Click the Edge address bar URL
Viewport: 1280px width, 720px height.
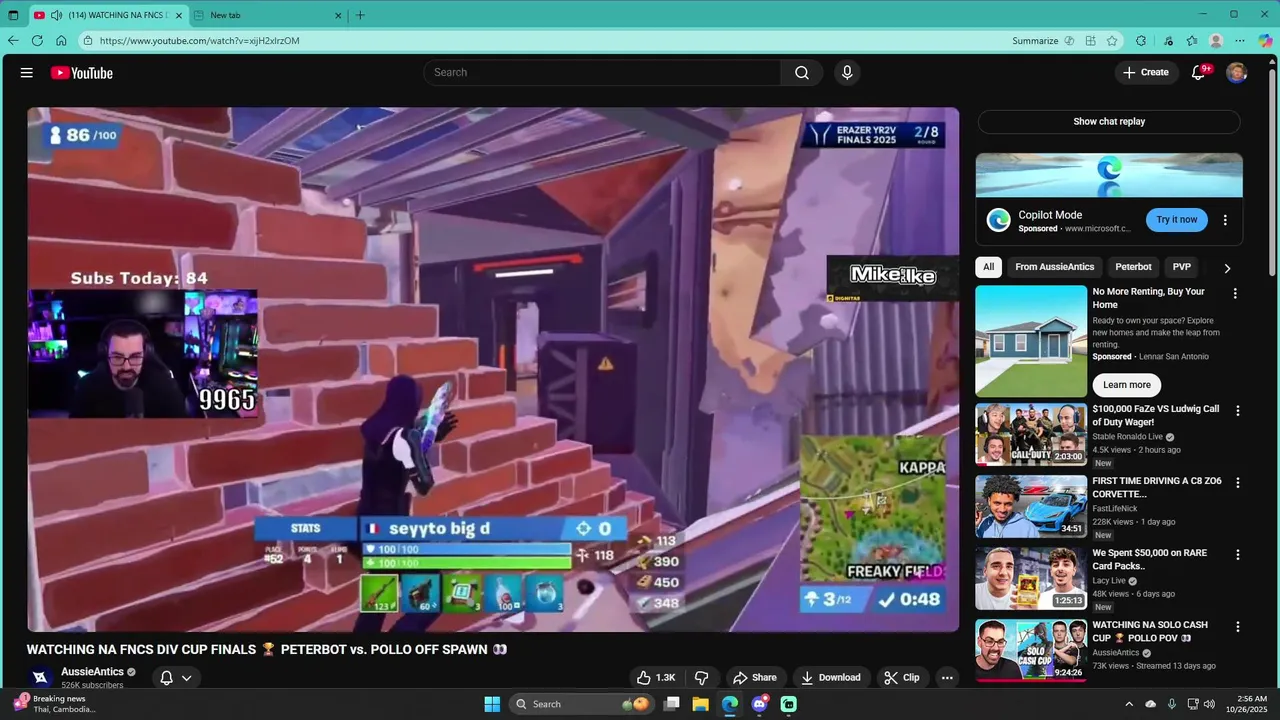click(200, 41)
